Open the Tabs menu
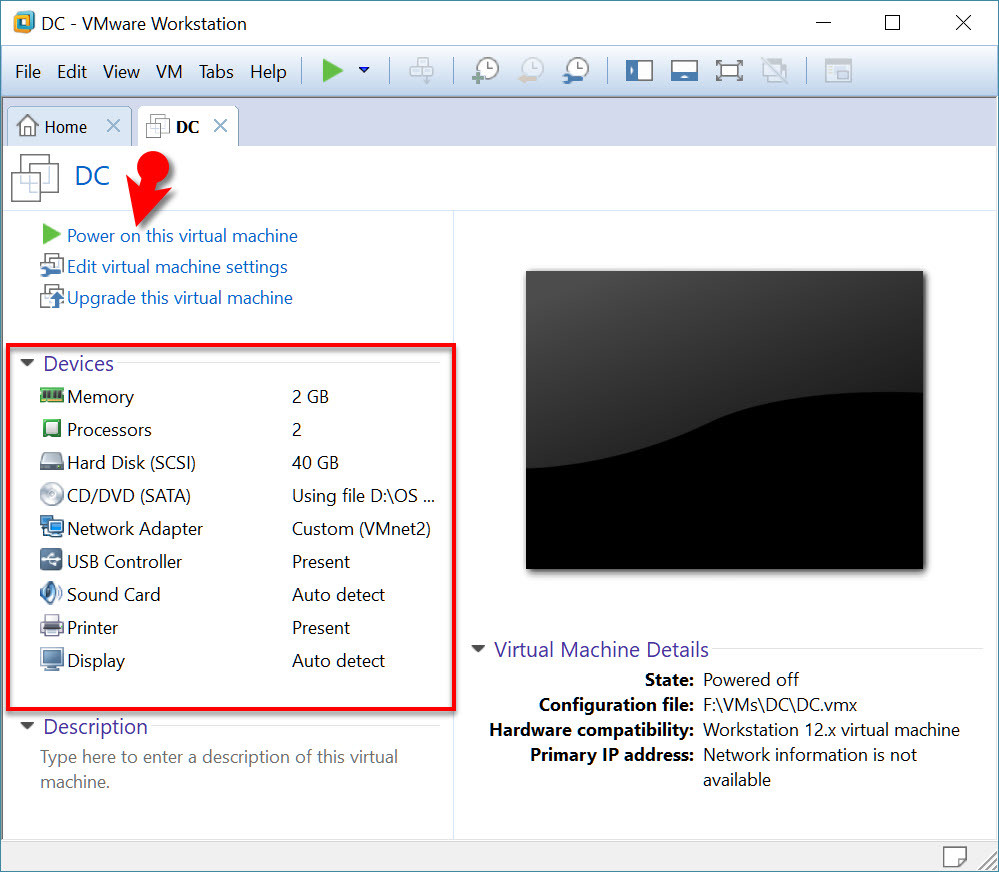This screenshot has height=872, width=999. (216, 72)
